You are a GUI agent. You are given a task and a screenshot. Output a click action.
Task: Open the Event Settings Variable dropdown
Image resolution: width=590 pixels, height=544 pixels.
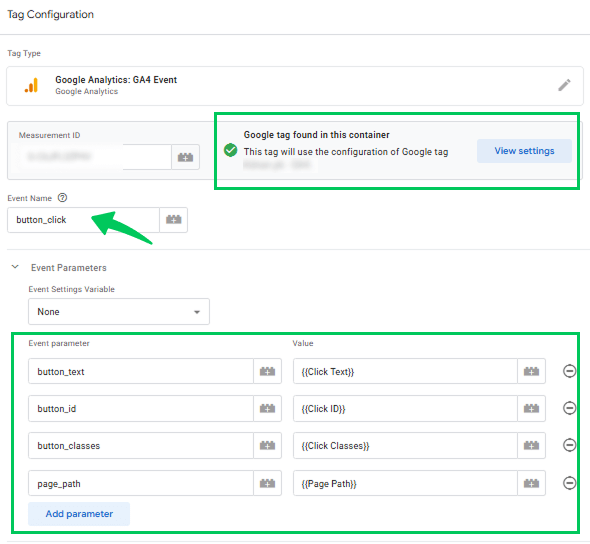119,312
